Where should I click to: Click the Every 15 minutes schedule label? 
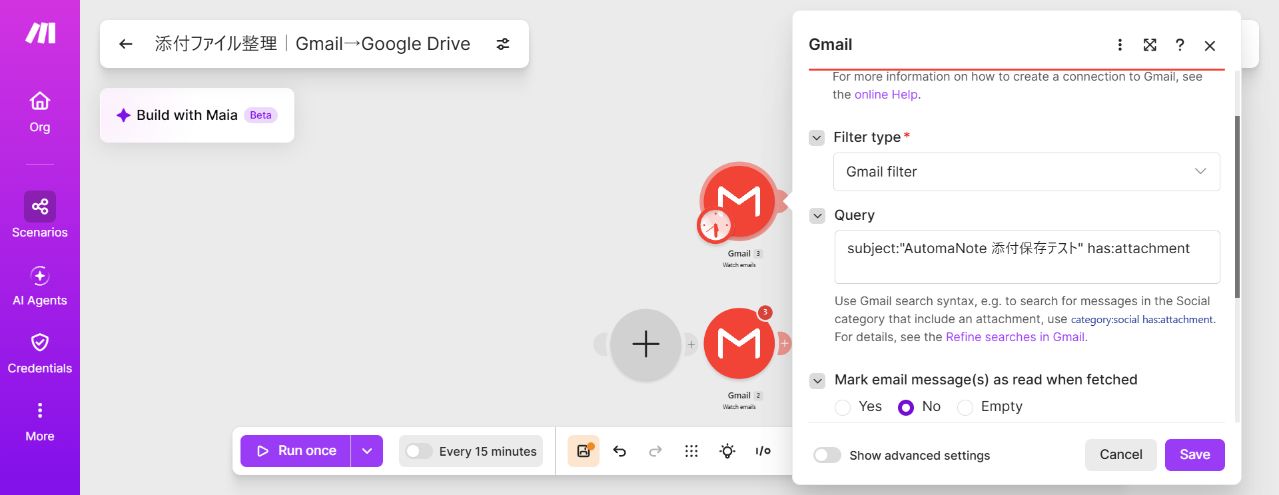coord(488,451)
